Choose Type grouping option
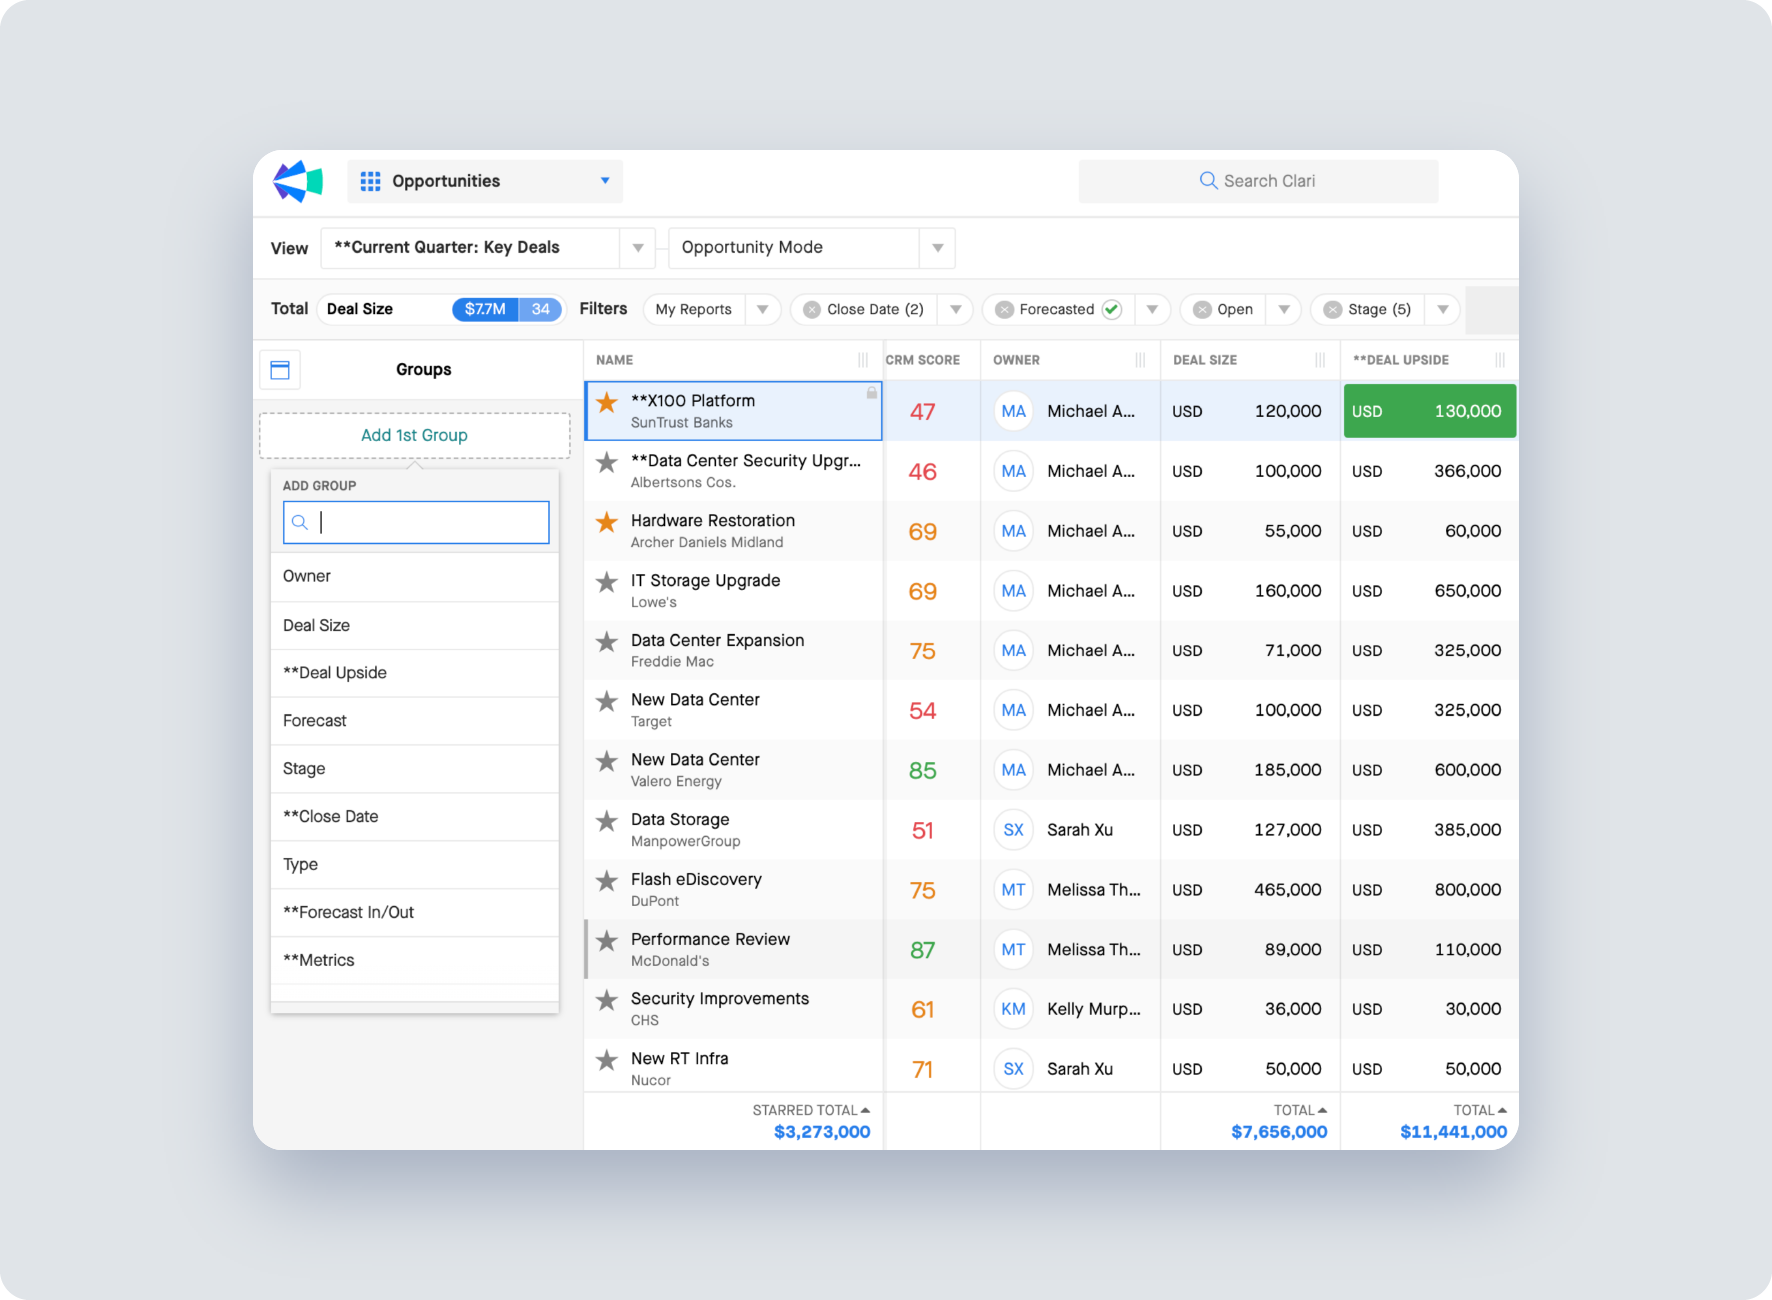Image resolution: width=1772 pixels, height=1300 pixels. (415, 865)
